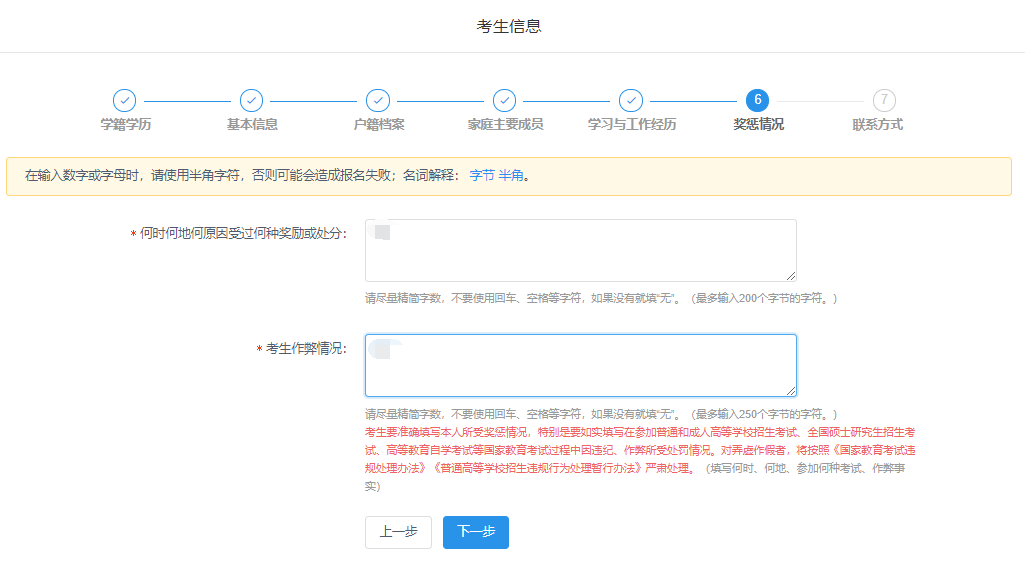The height and width of the screenshot is (564, 1025).
Task: Grab the resize handle of the 奖励或处分 textarea
Action: pos(791,275)
